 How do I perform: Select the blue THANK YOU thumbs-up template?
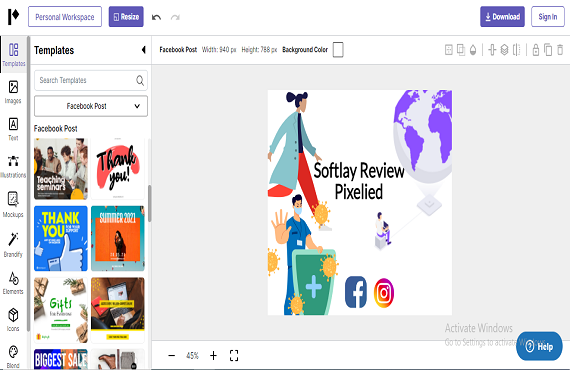[x=61, y=238]
